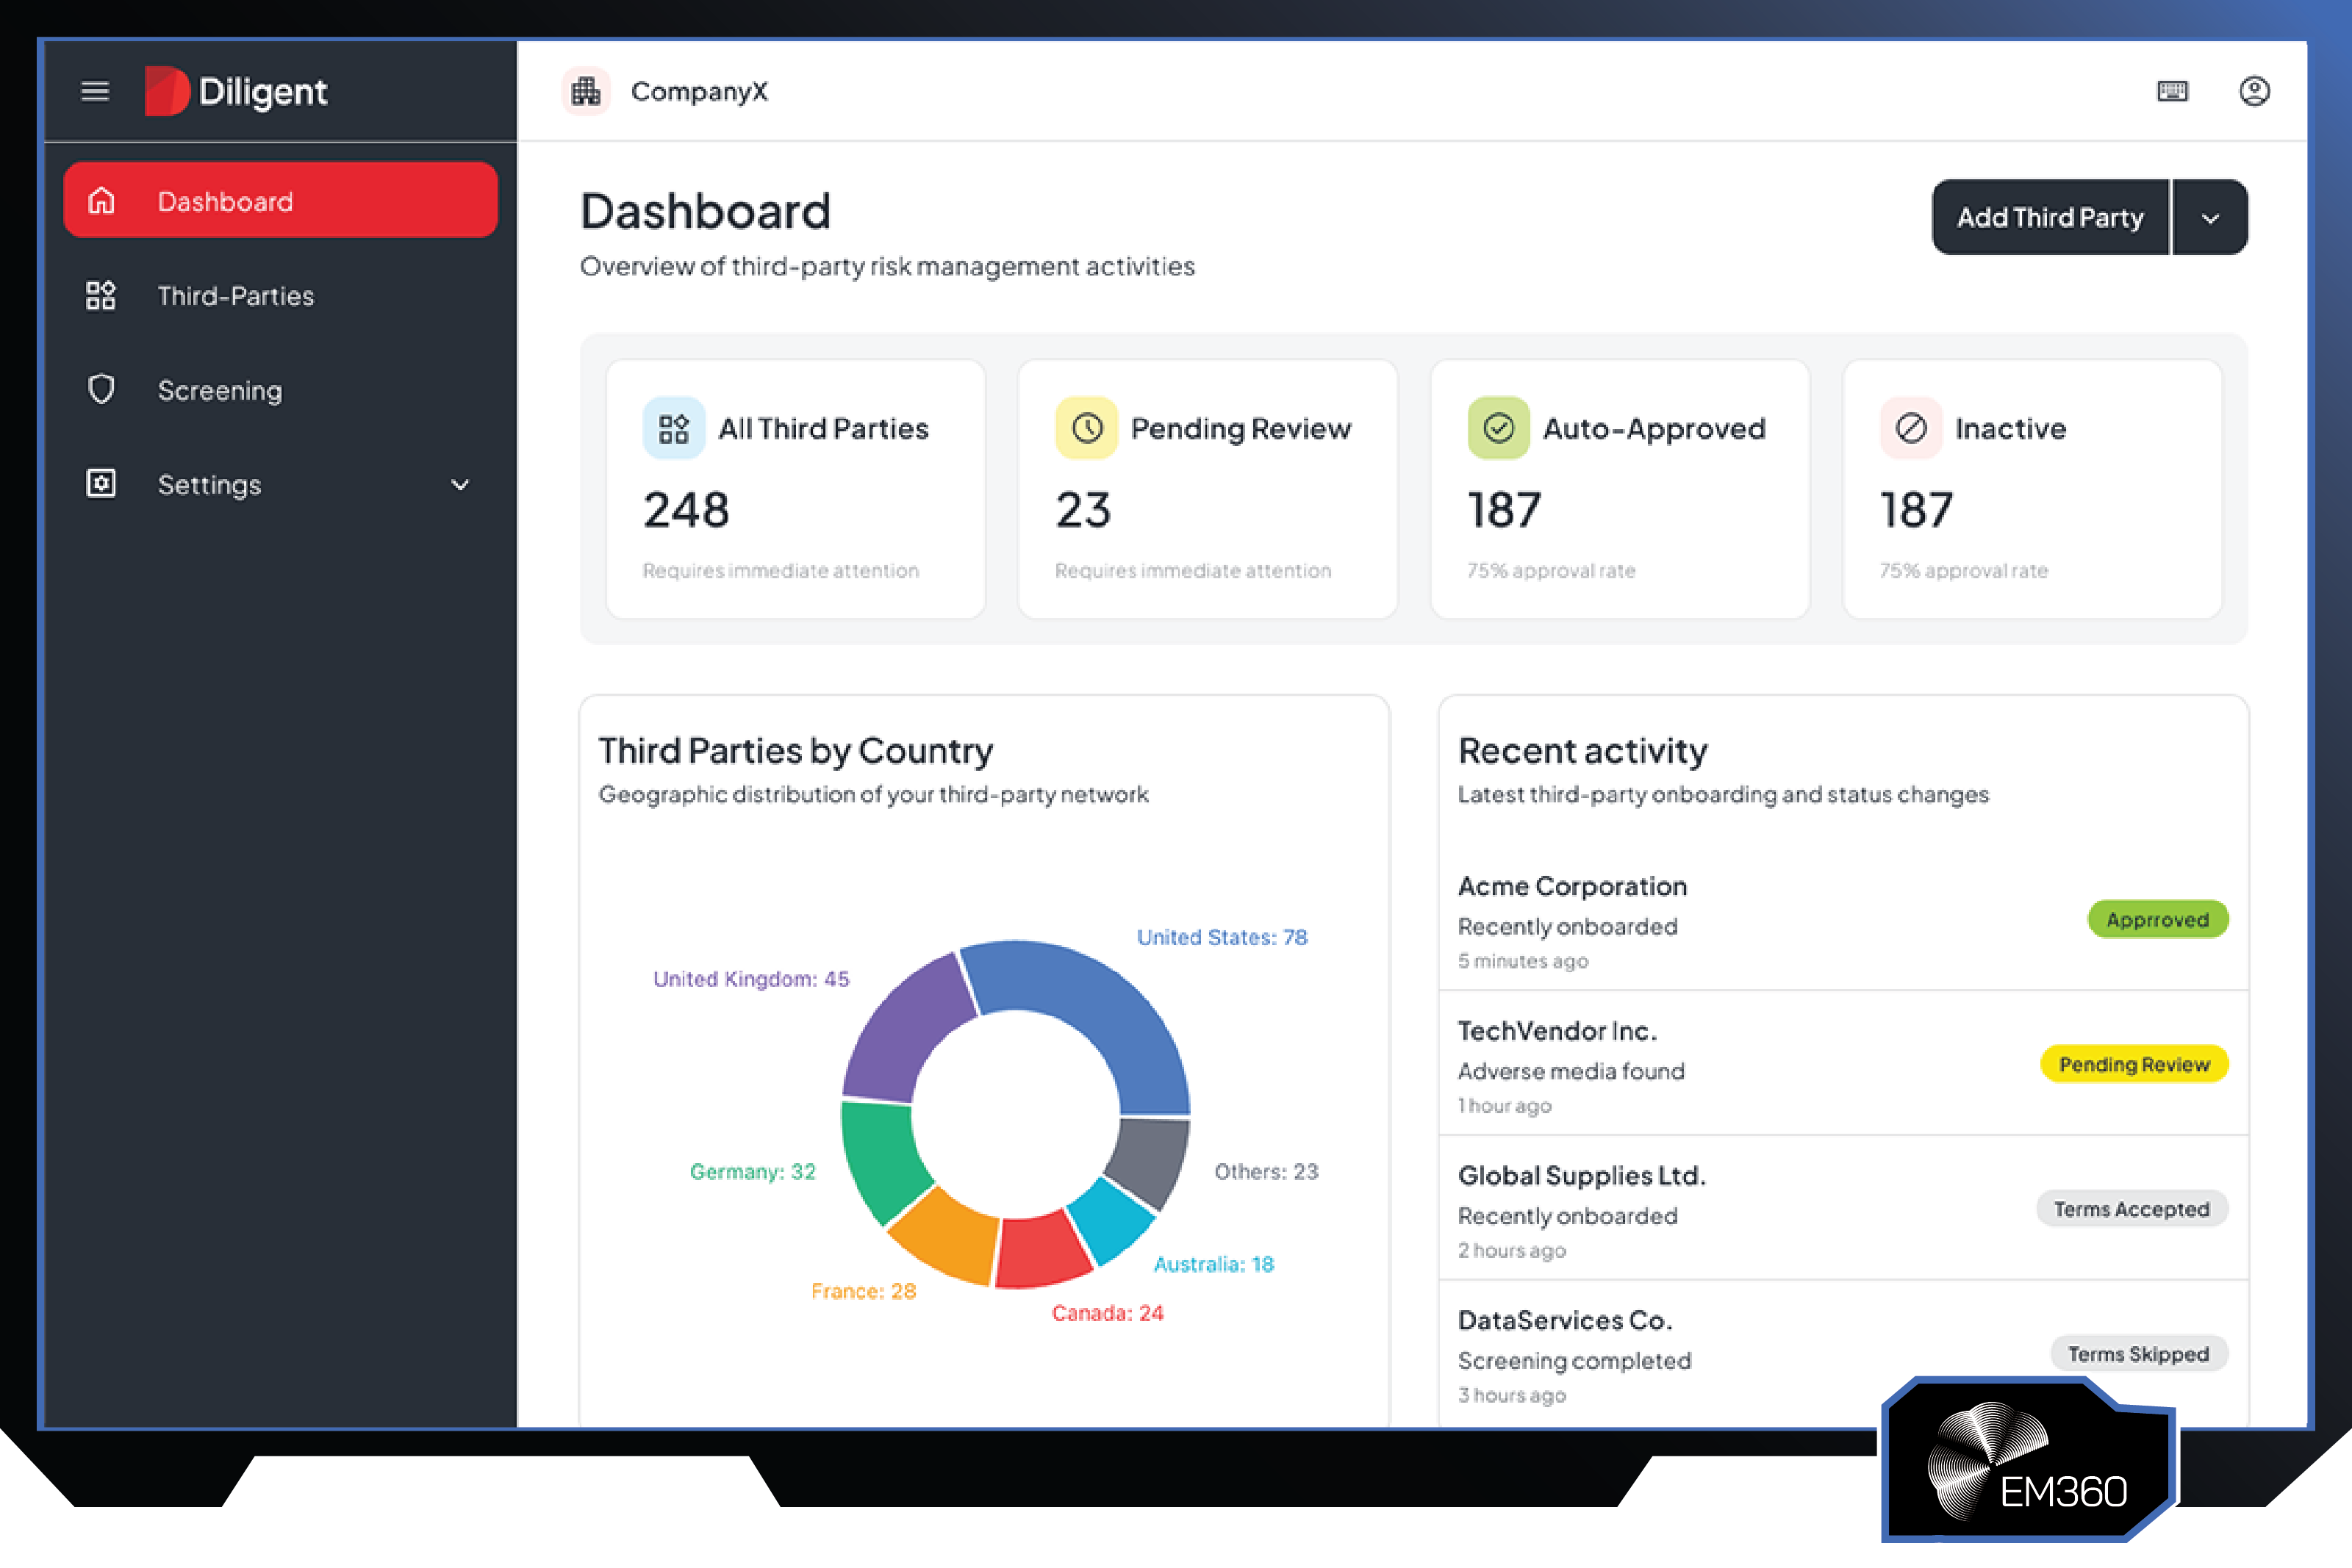Expand the Settings submenu chevron
The width and height of the screenshot is (2352, 1568).
460,485
